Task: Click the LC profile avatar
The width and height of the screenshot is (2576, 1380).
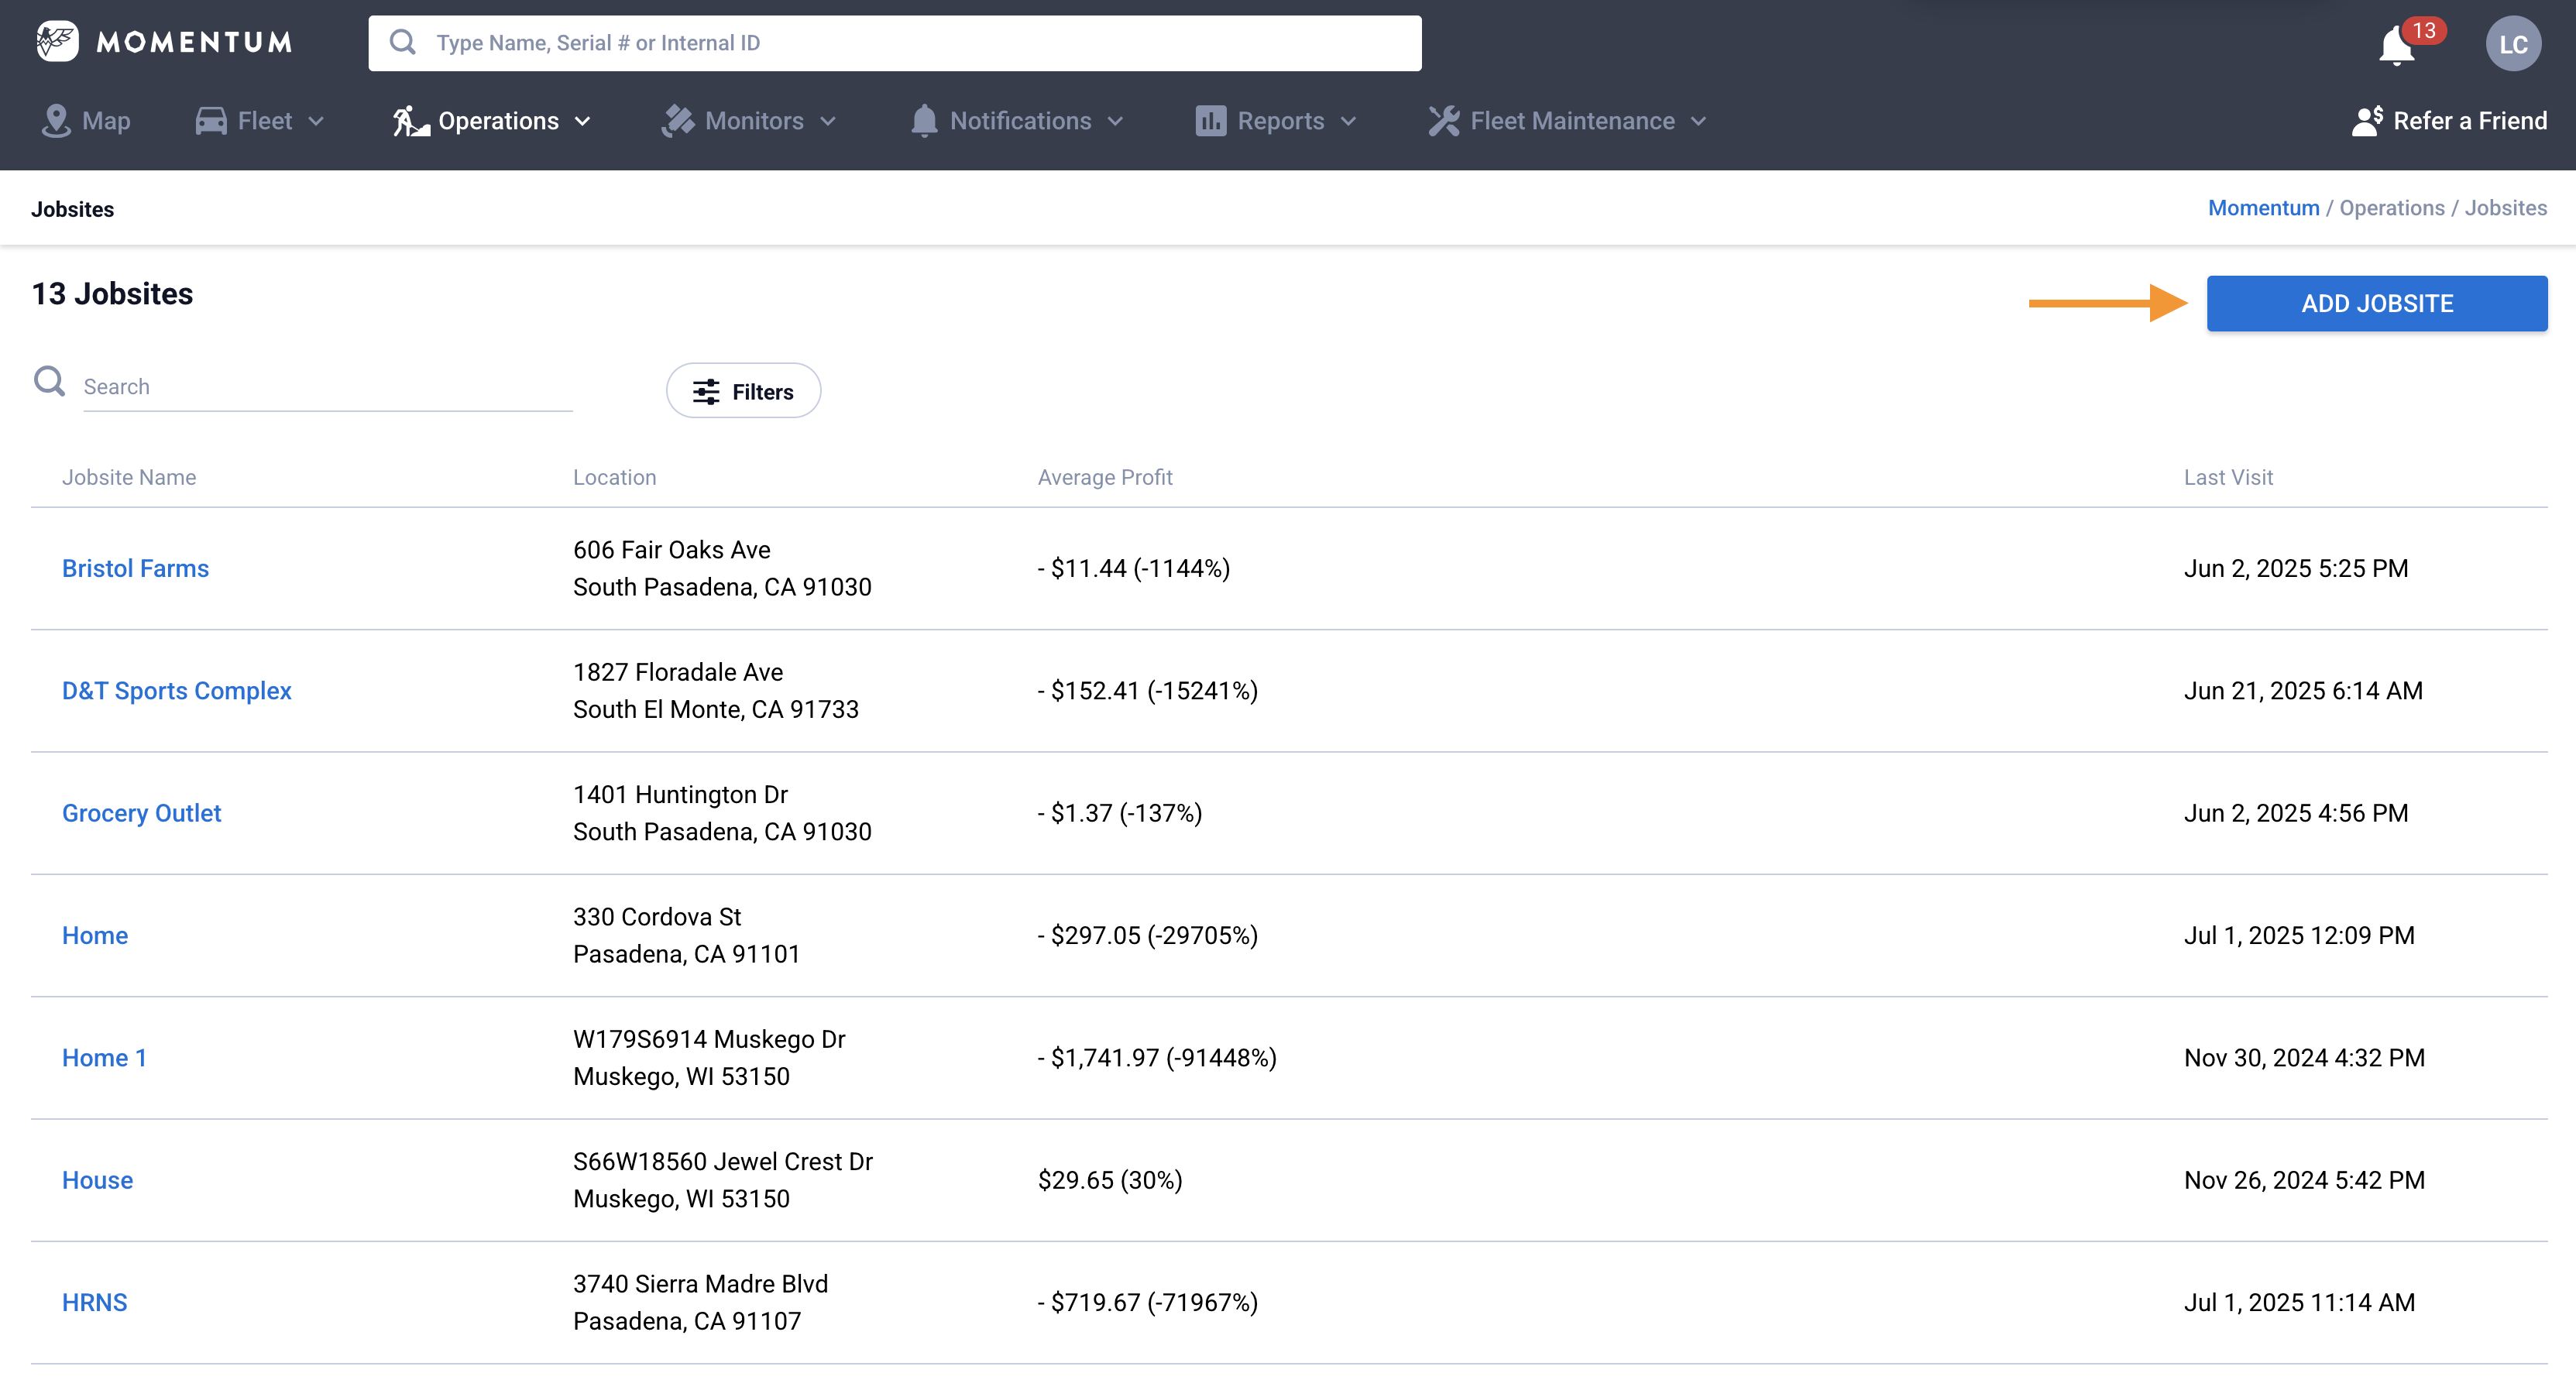Action: (2515, 43)
